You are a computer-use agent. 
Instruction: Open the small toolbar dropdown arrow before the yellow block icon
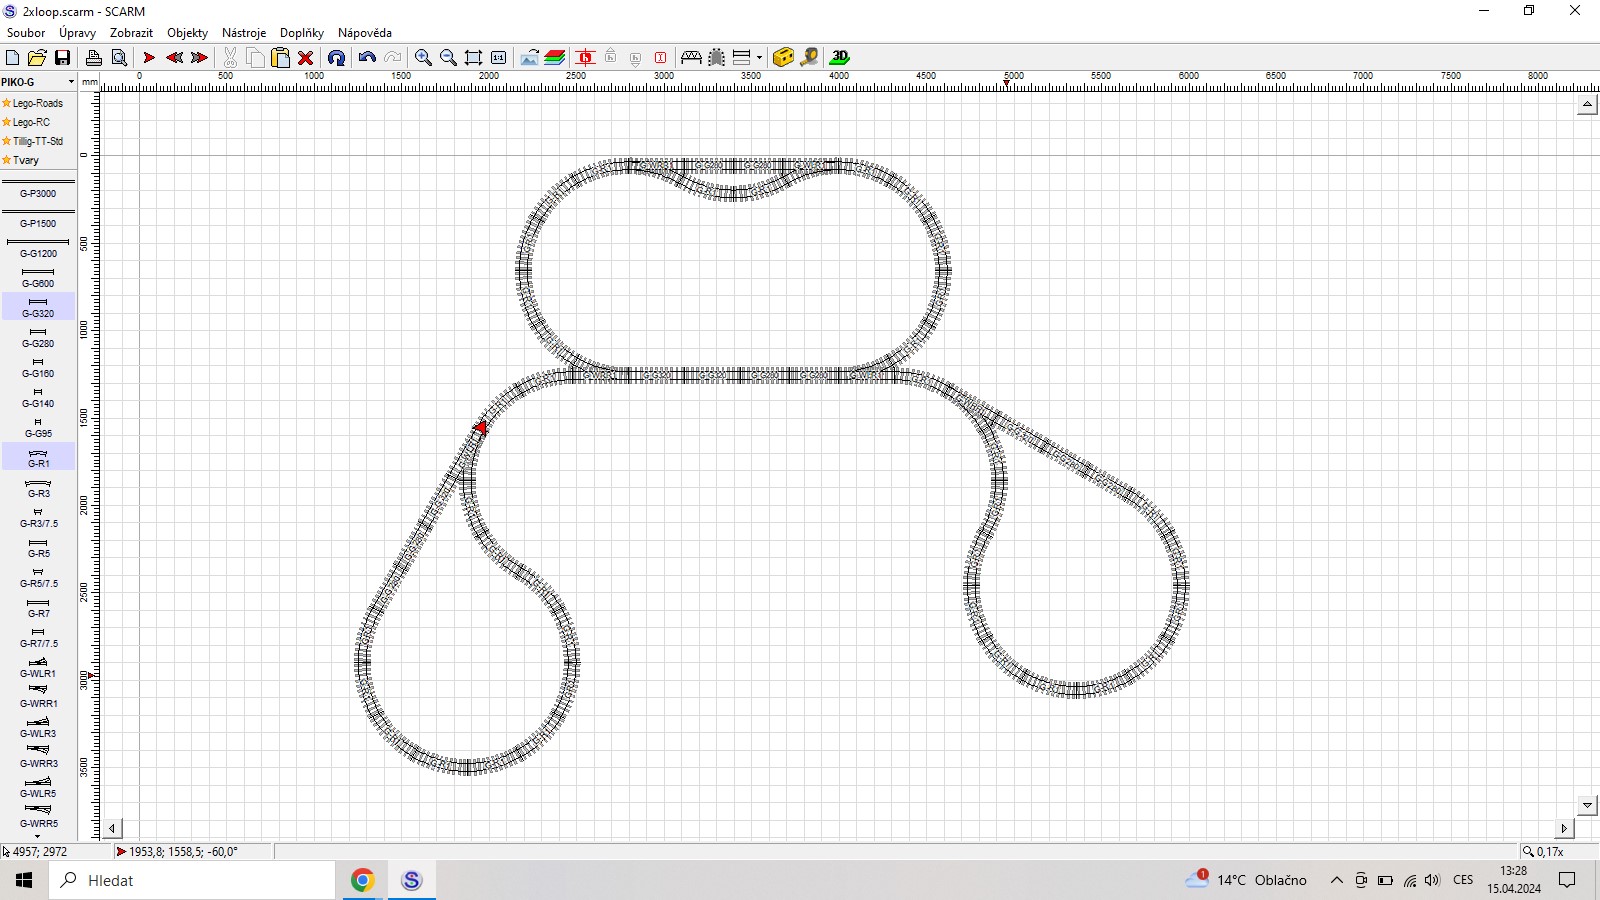click(x=759, y=58)
